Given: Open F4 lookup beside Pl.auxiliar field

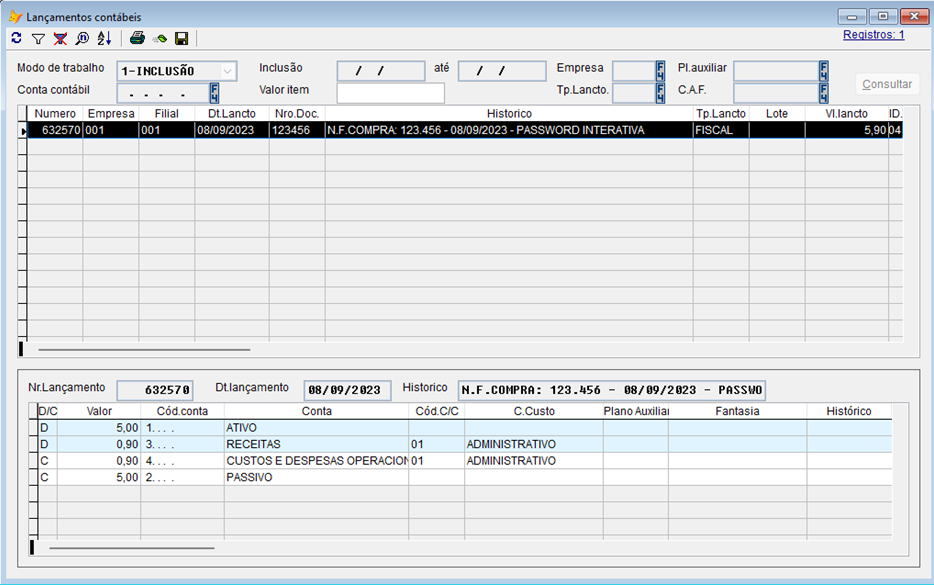Looking at the screenshot, I should [824, 70].
